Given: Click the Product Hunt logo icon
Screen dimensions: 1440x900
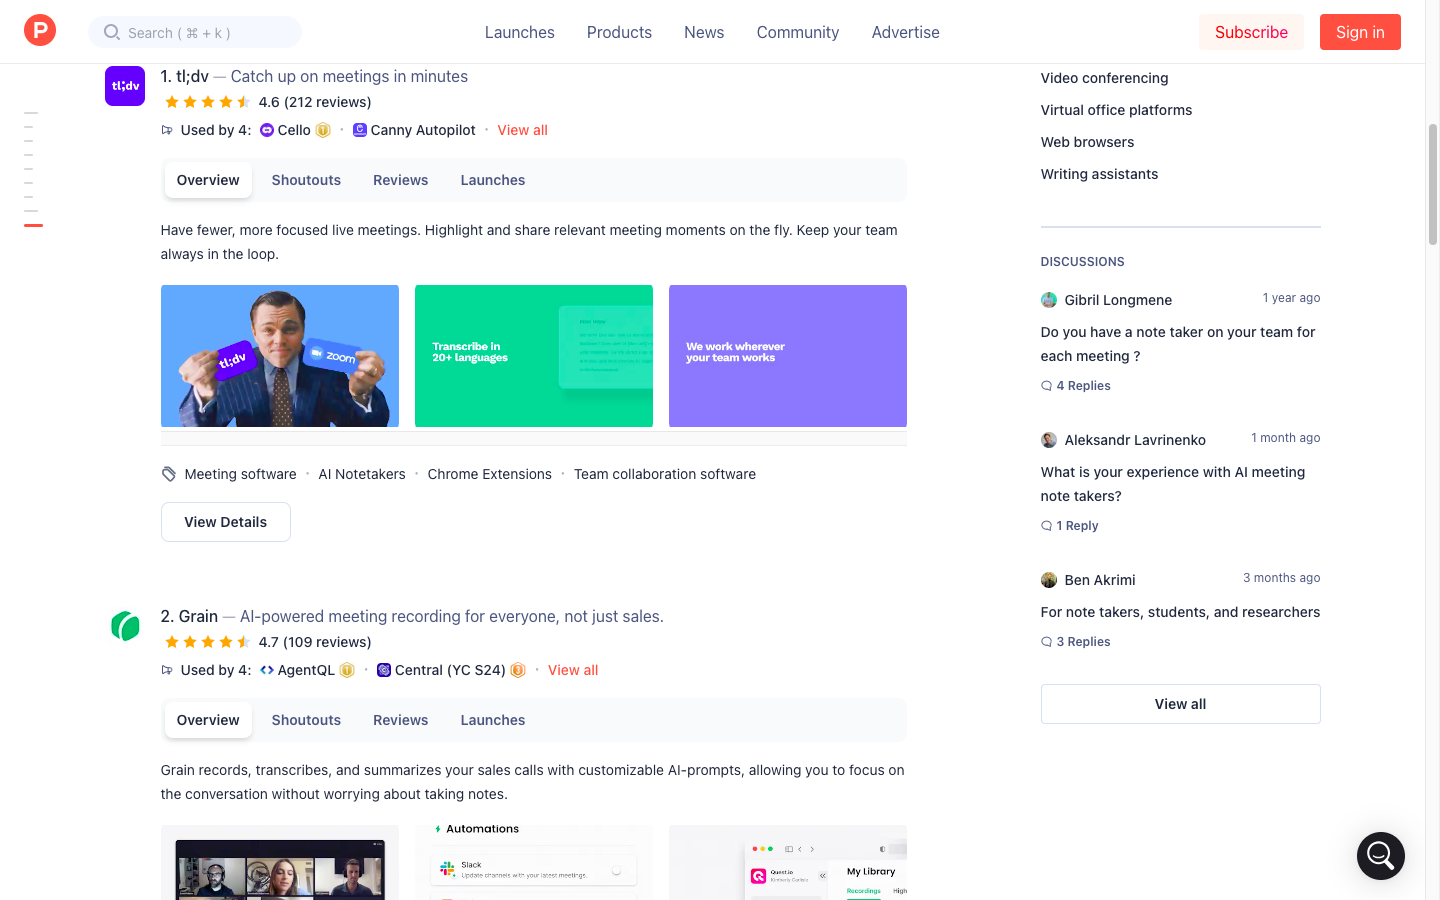Looking at the screenshot, I should click(x=40, y=31).
